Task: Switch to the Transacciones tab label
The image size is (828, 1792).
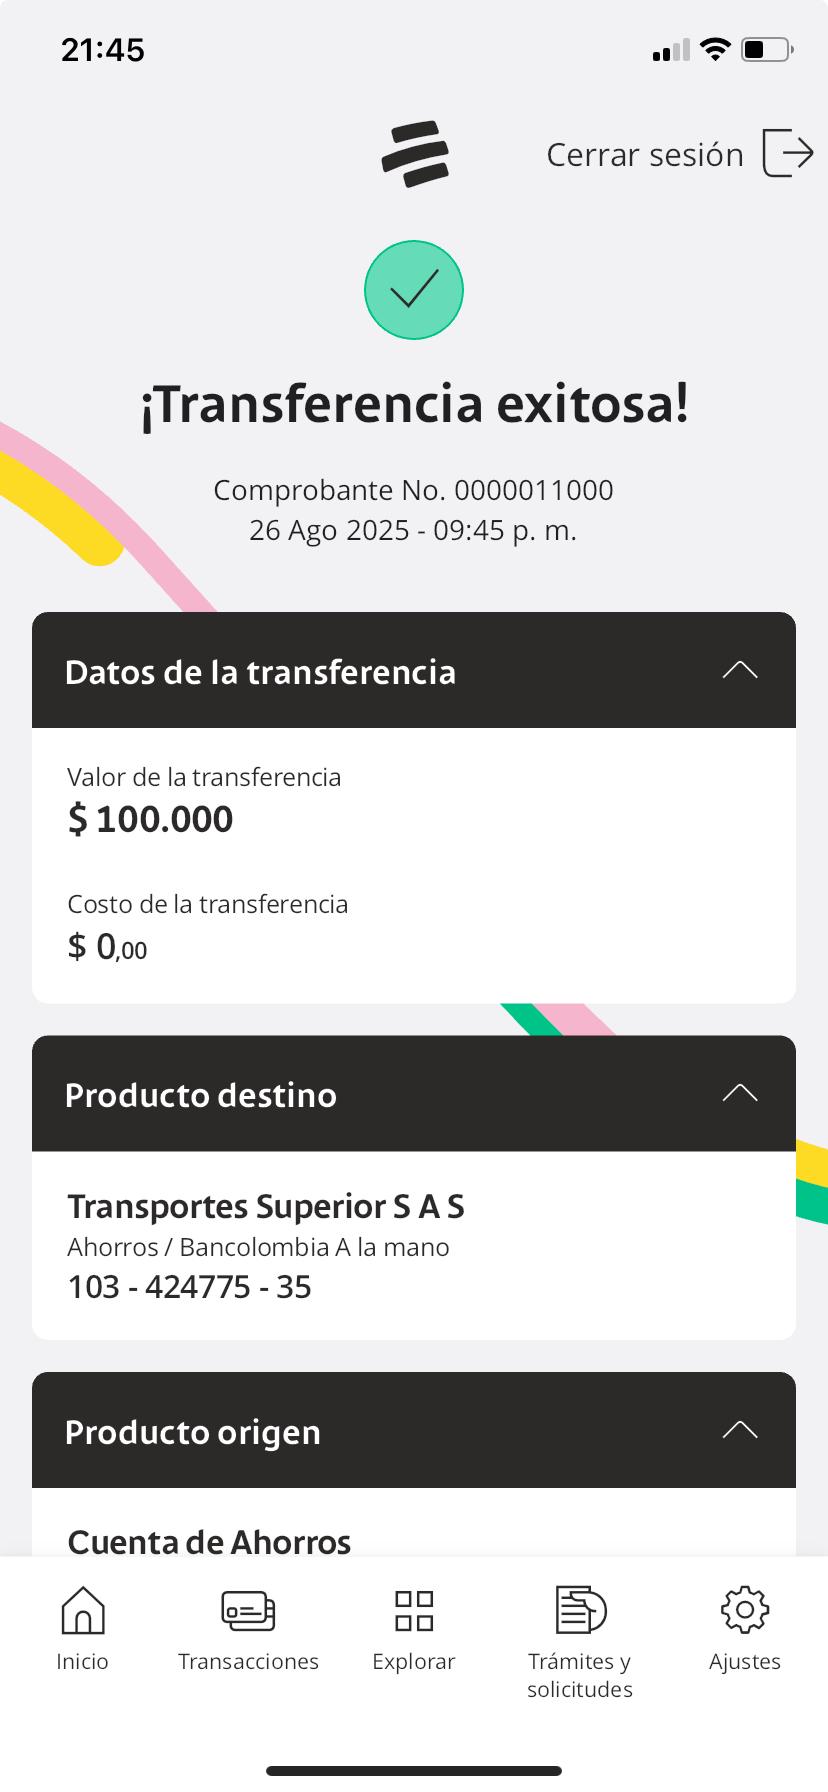Action: (248, 1661)
